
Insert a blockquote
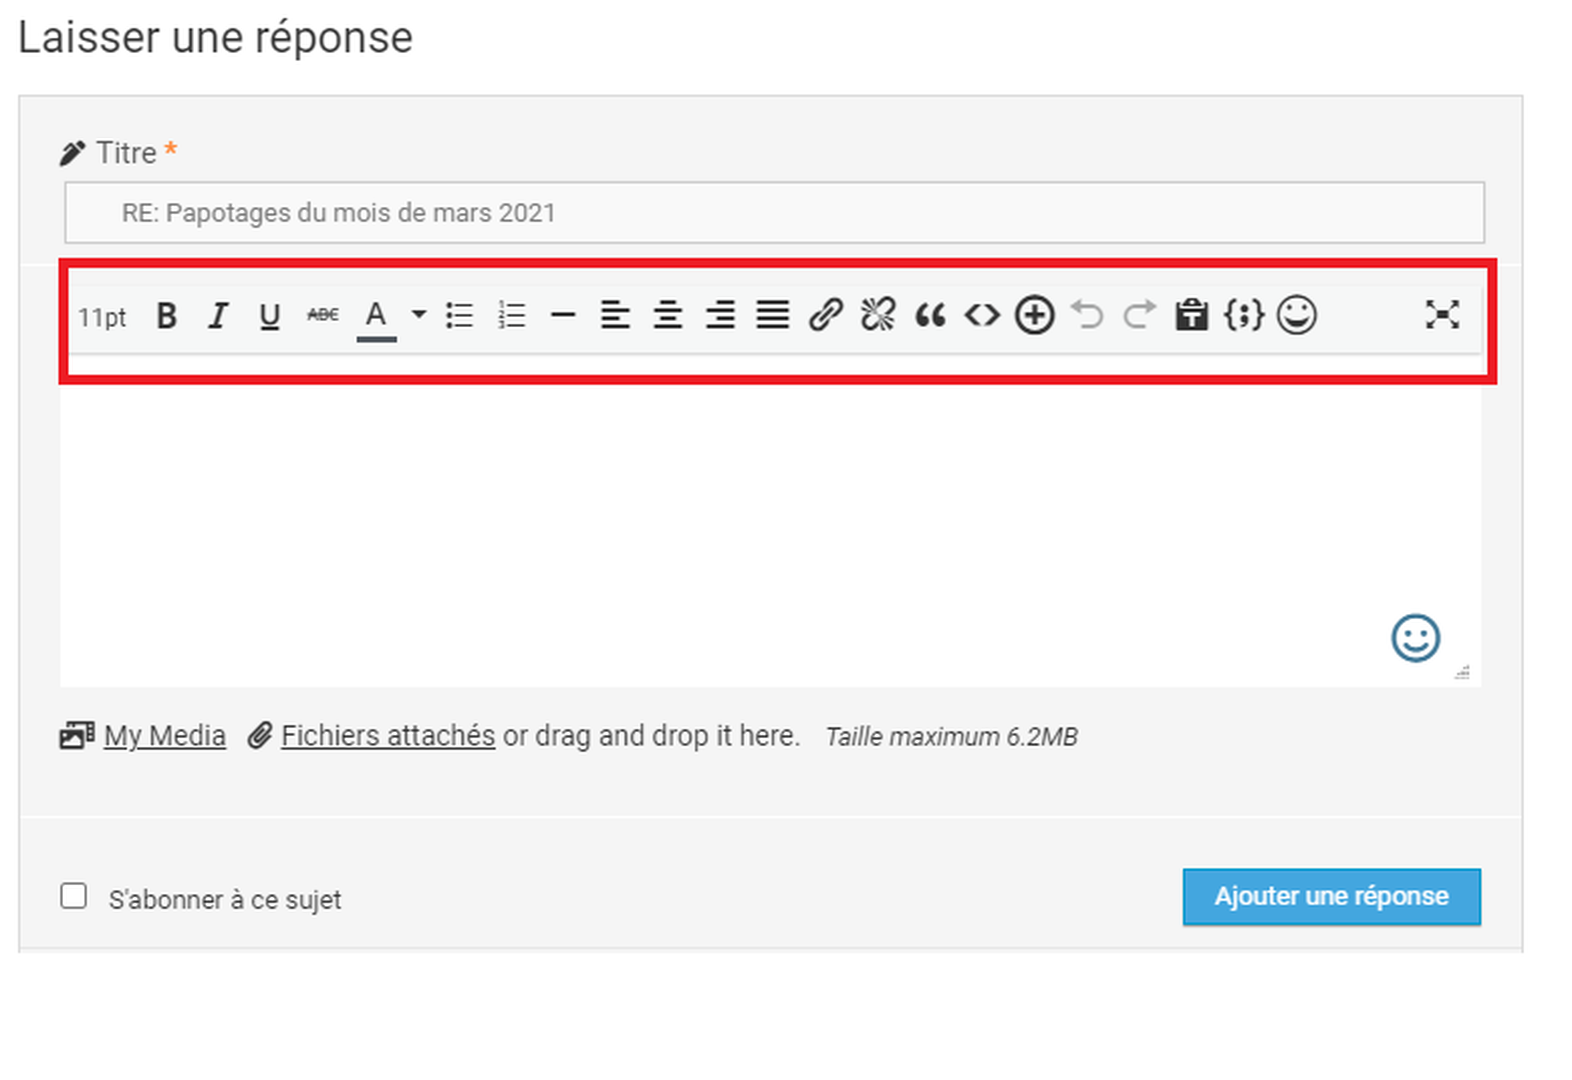point(930,316)
